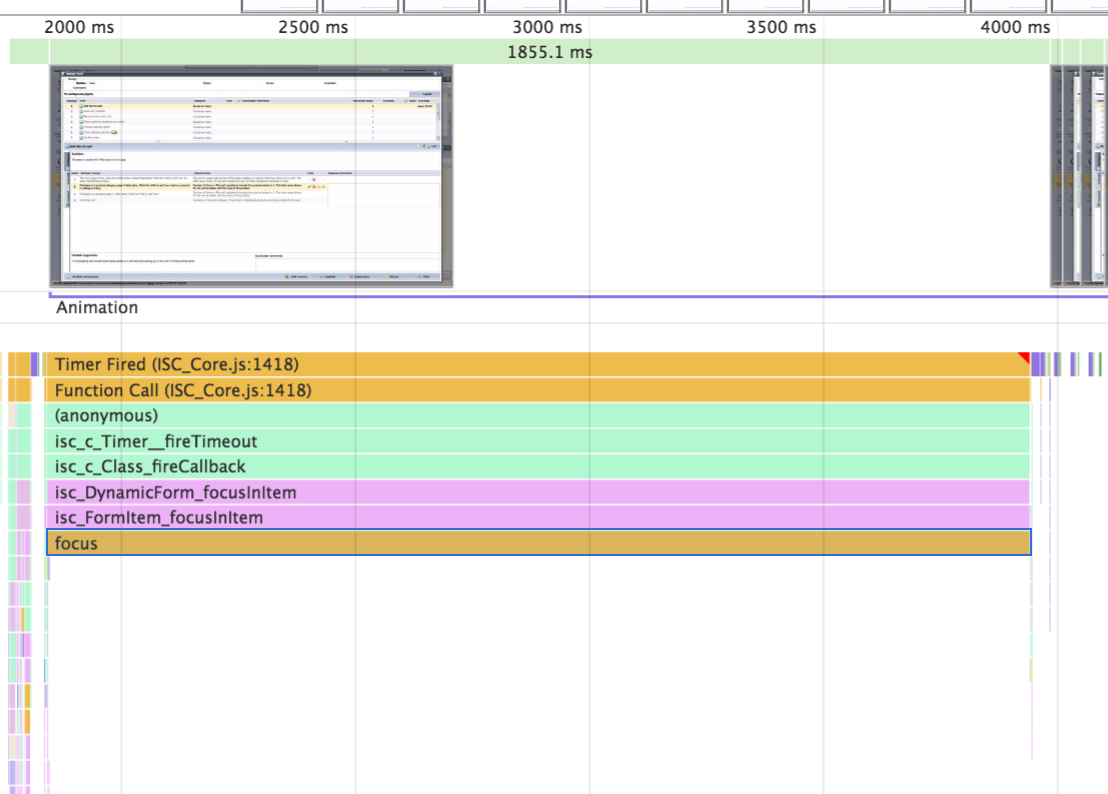Viewport: 1108px width, 794px height.
Task: Click the 3500 ms ruler mark
Action: [x=781, y=27]
